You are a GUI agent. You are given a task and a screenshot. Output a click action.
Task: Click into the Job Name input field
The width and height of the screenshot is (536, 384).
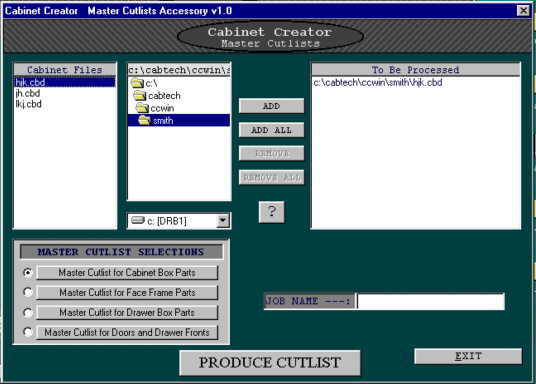tap(431, 301)
